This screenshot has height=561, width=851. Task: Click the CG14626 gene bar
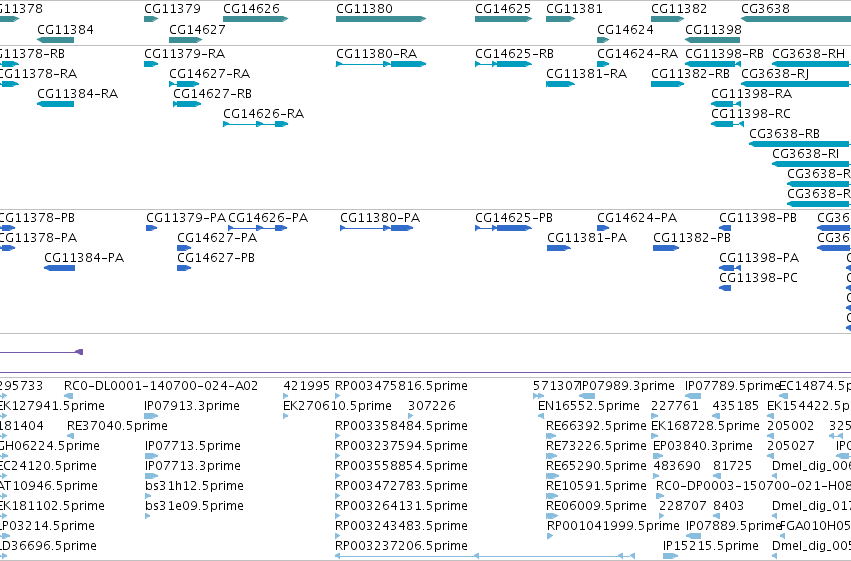point(255,19)
